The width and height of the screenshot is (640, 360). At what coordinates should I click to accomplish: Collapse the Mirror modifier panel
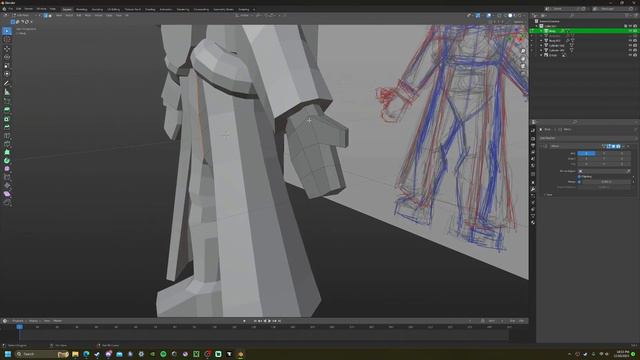542,146
